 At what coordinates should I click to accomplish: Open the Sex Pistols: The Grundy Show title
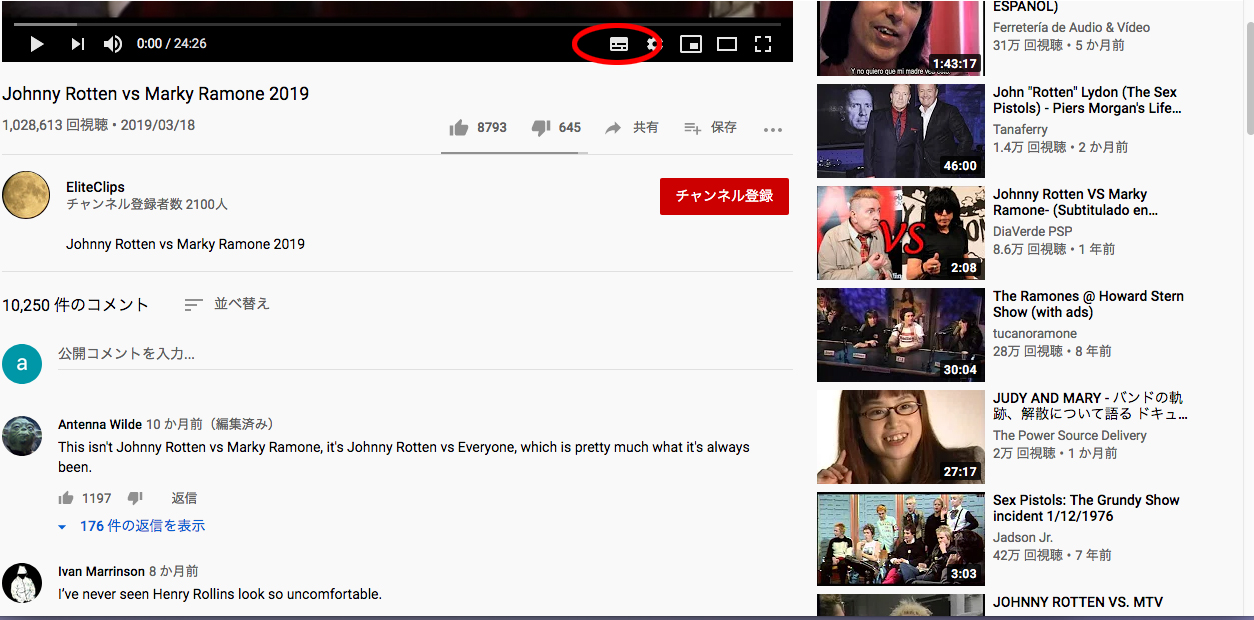1086,508
